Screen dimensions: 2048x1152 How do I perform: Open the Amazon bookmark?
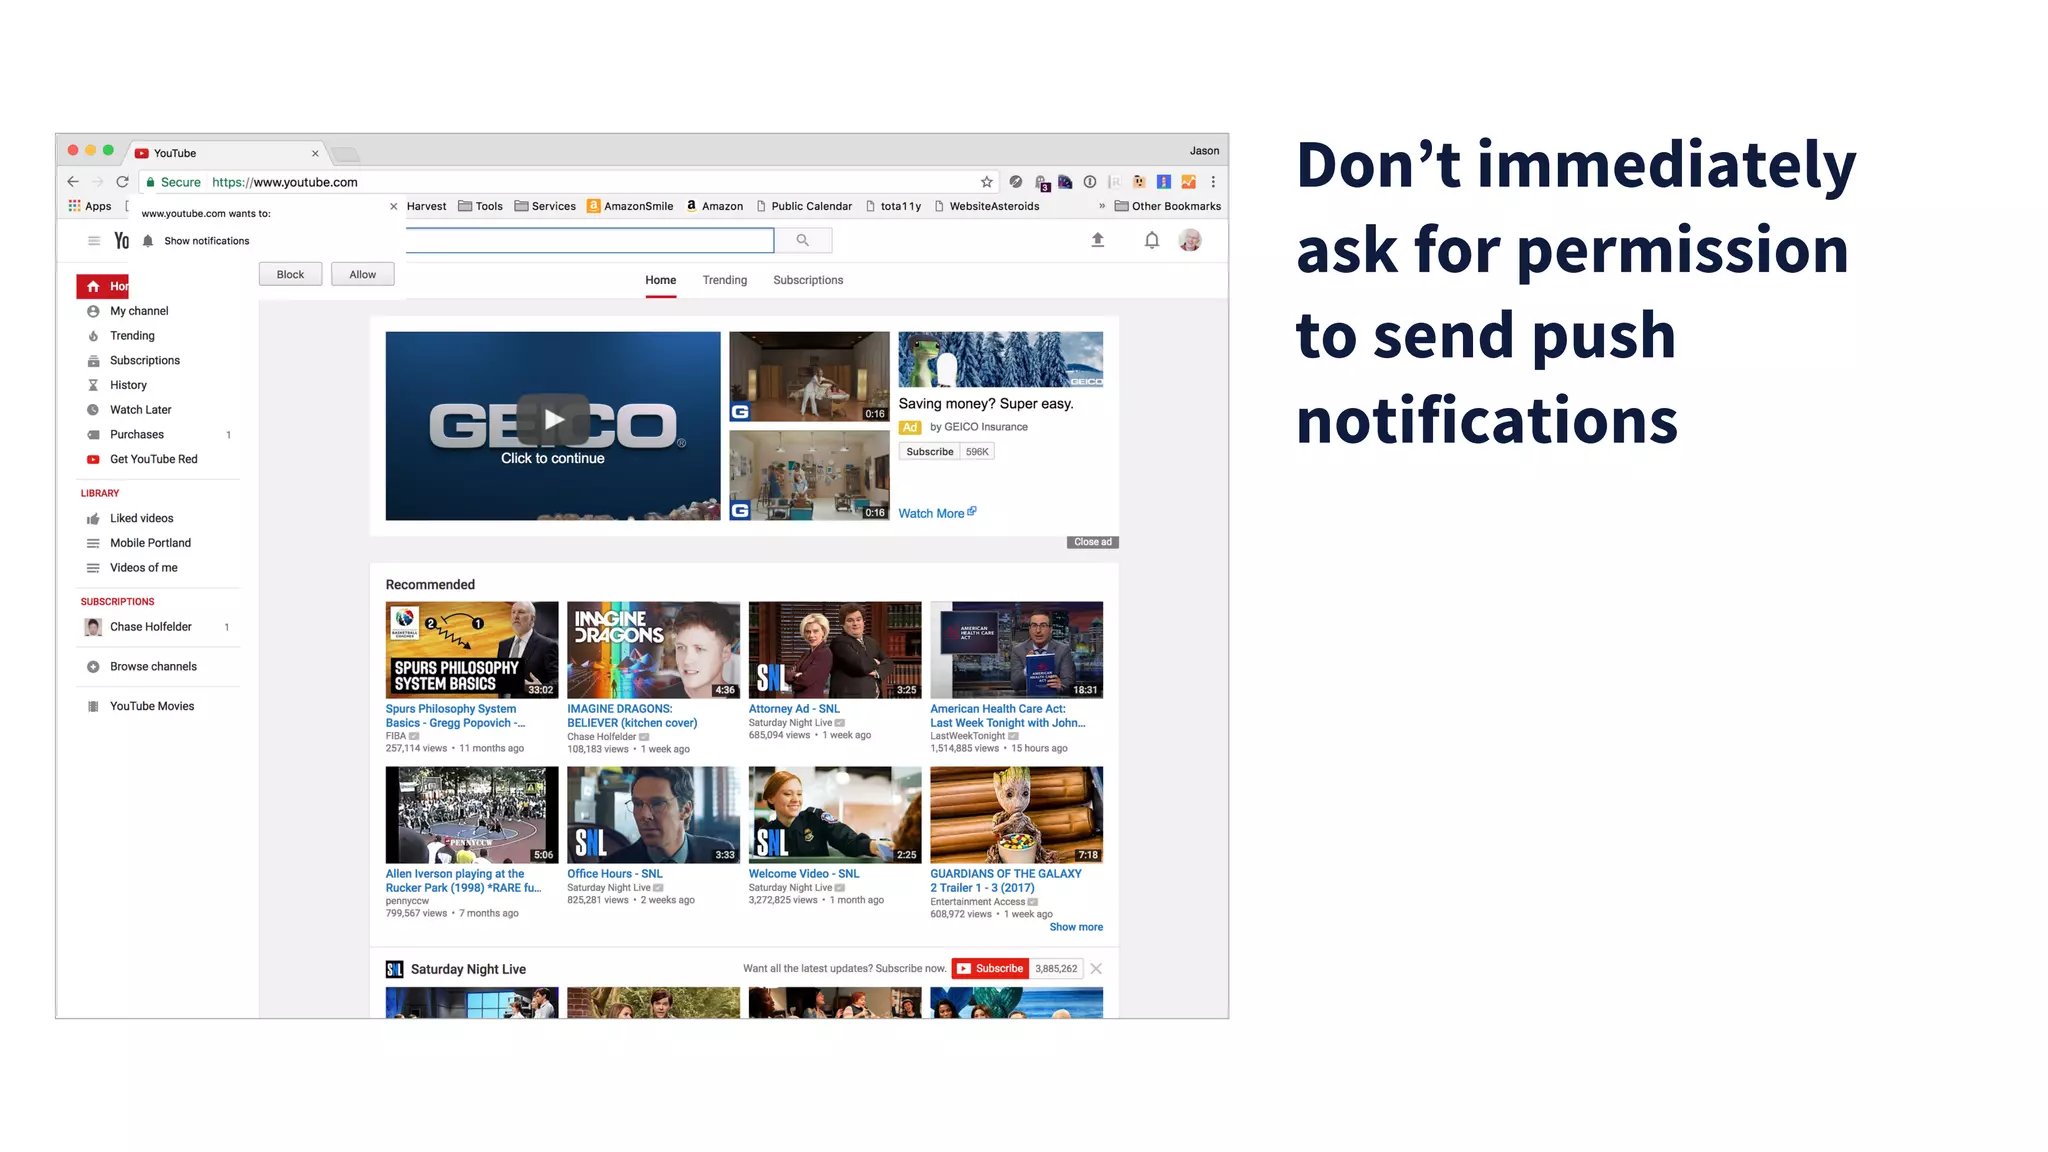tap(715, 206)
